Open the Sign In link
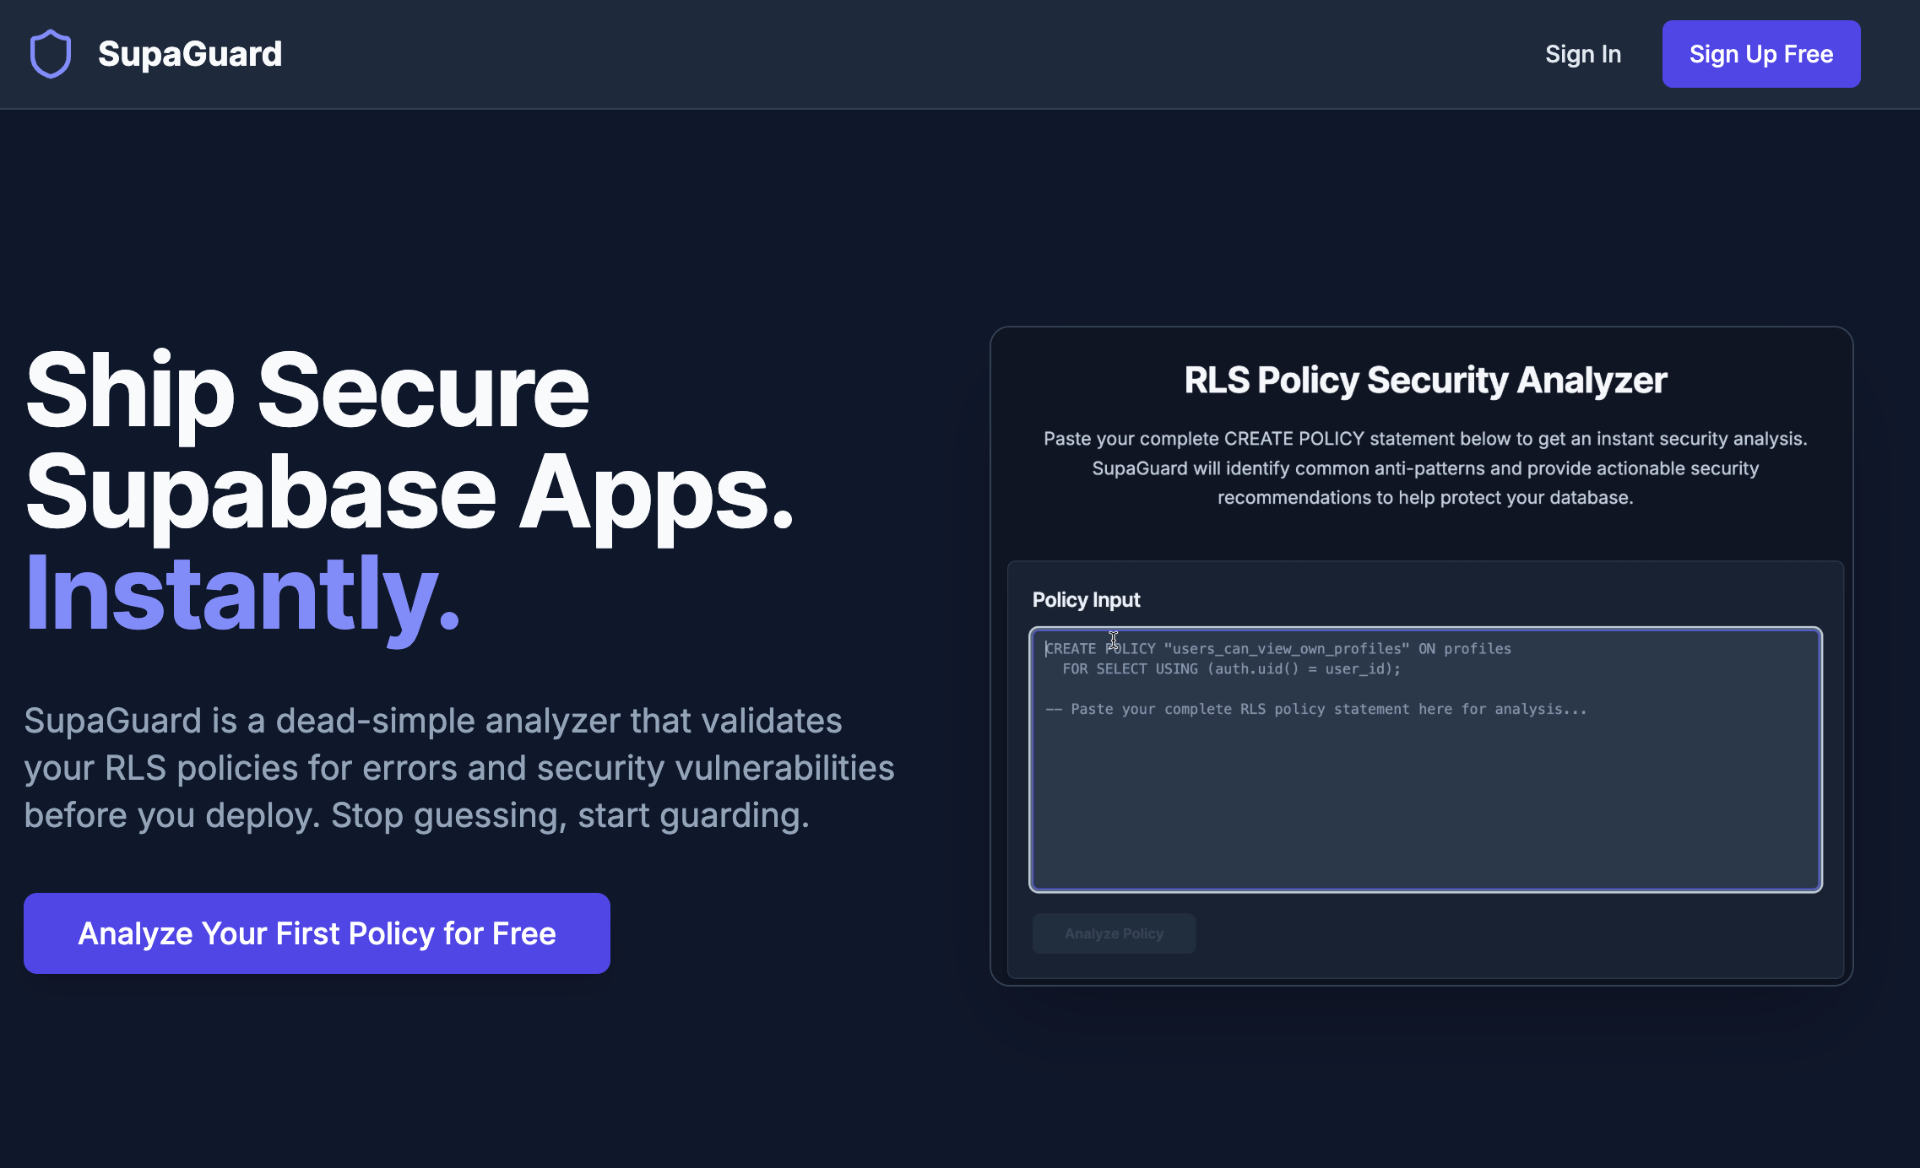This screenshot has height=1168, width=1920. pyautogui.click(x=1583, y=54)
